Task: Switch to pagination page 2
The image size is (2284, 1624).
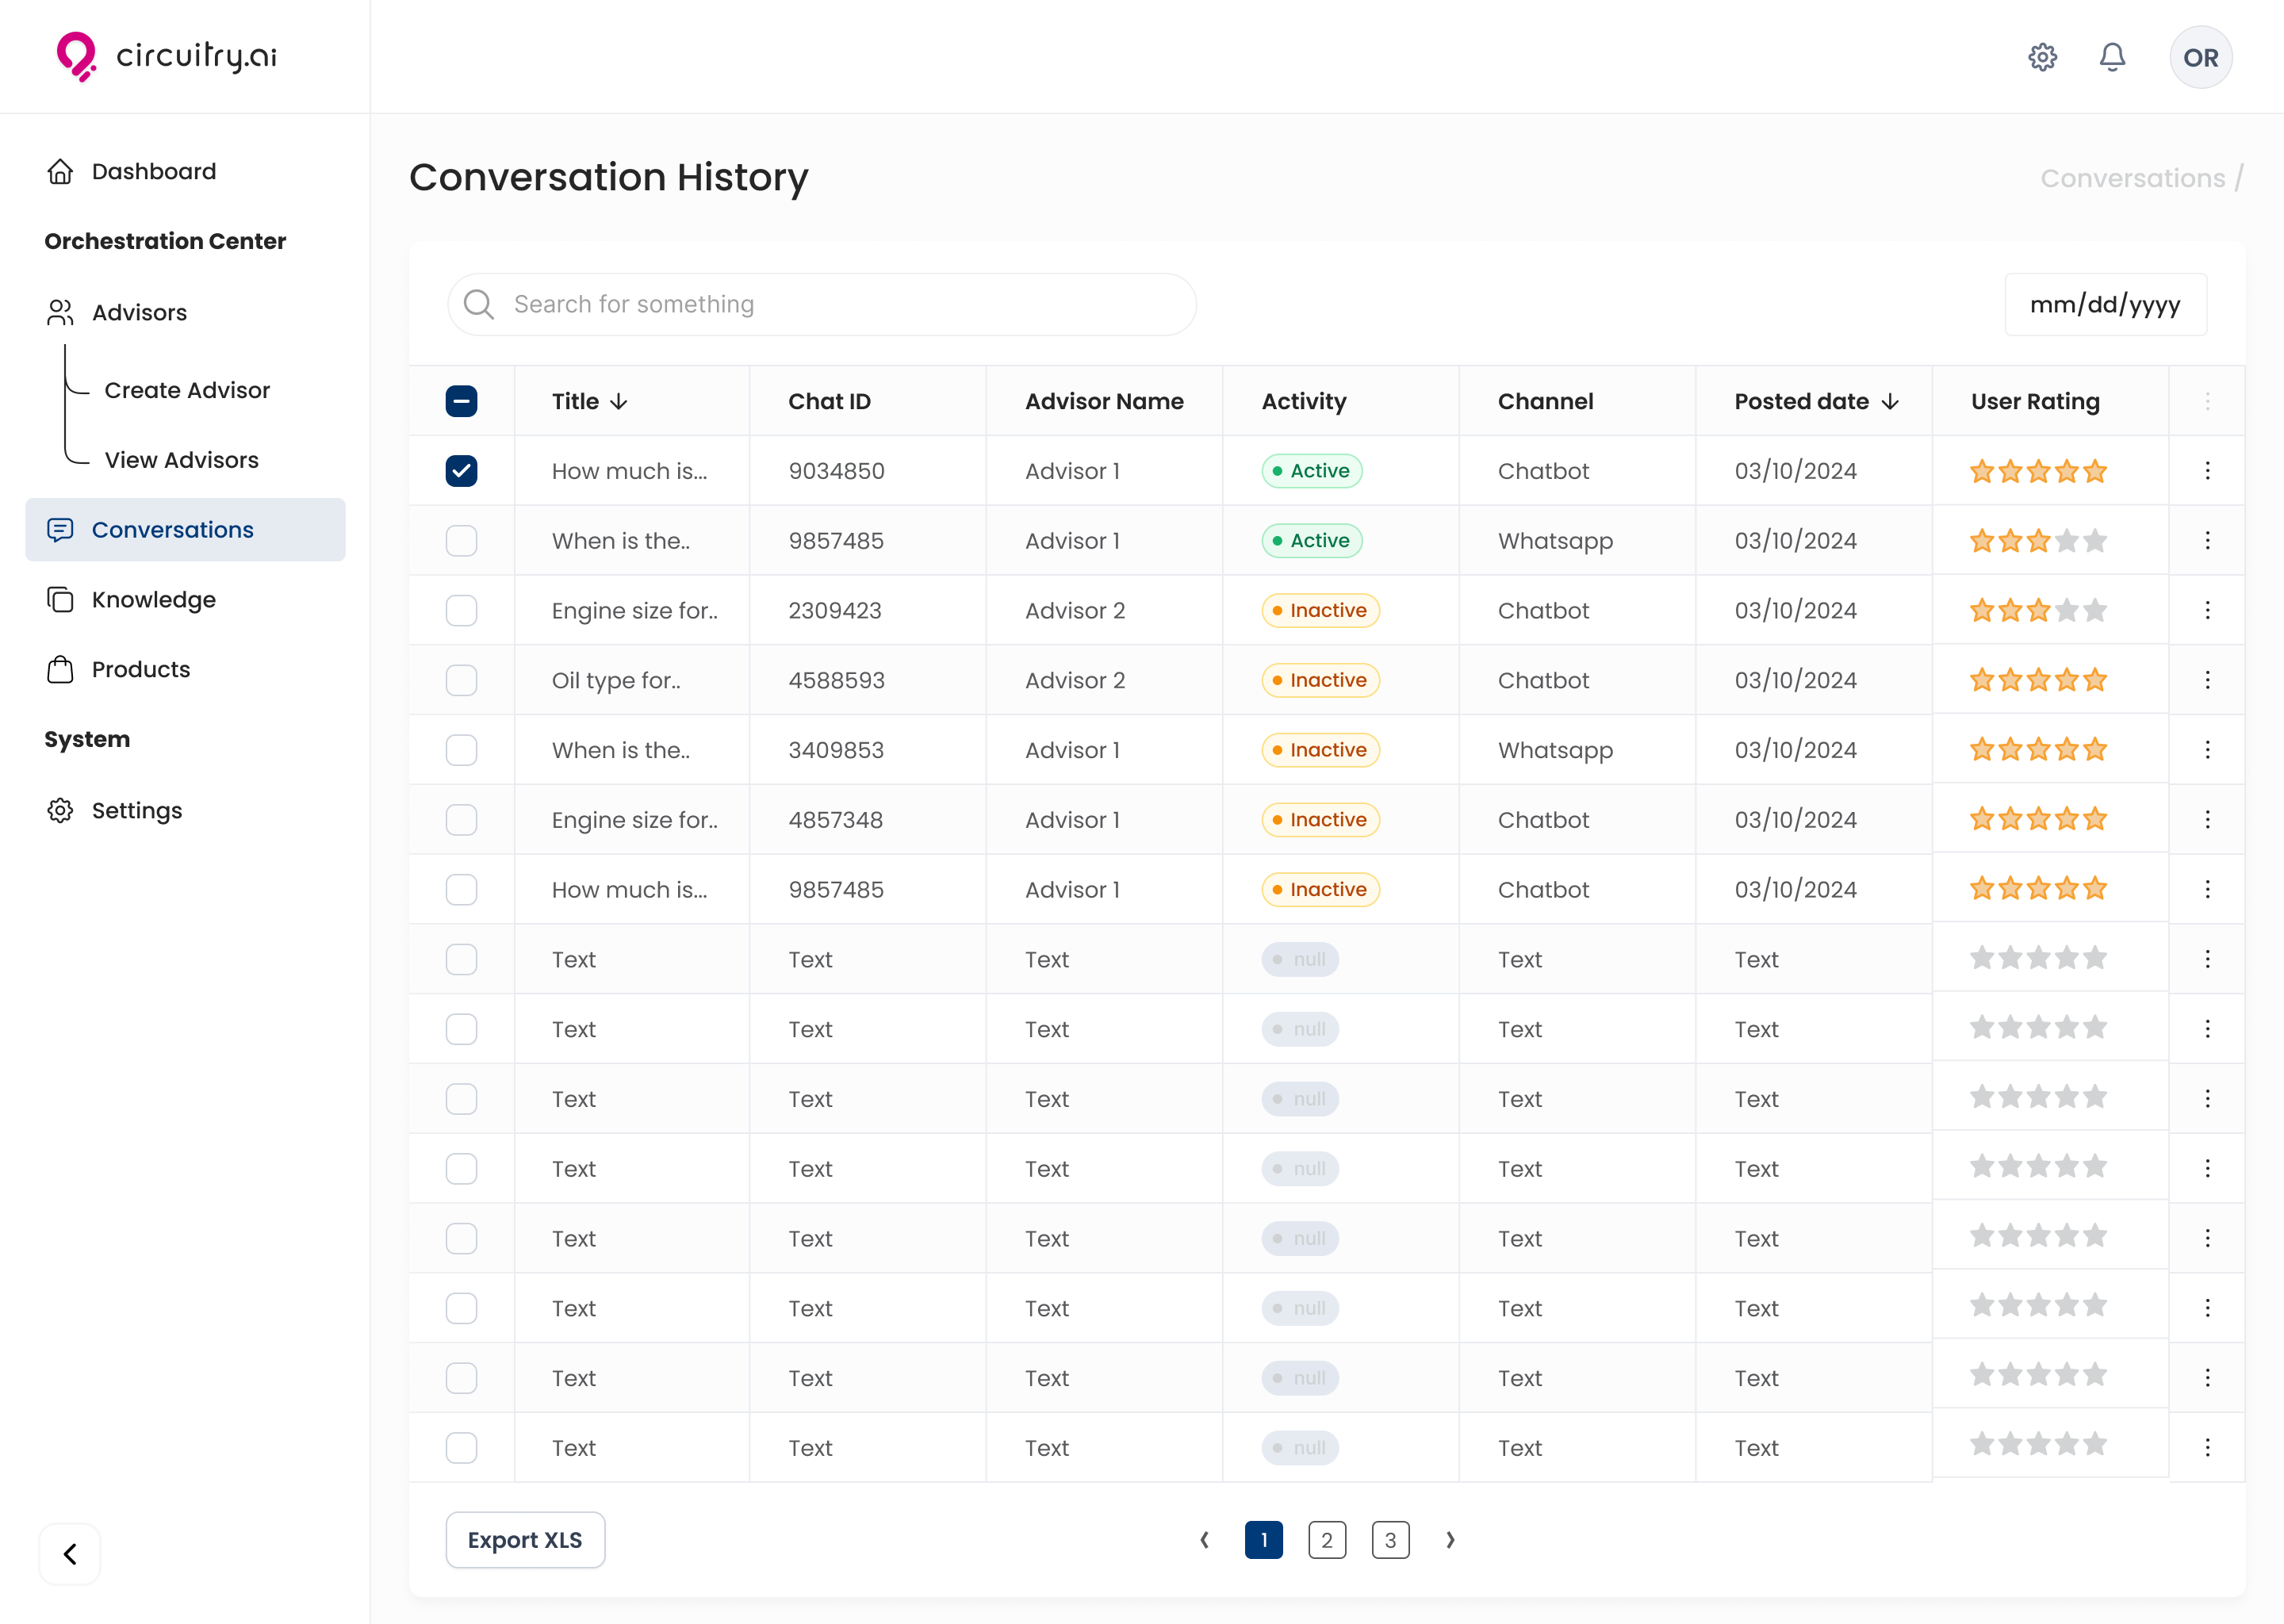Action: click(x=1327, y=1540)
